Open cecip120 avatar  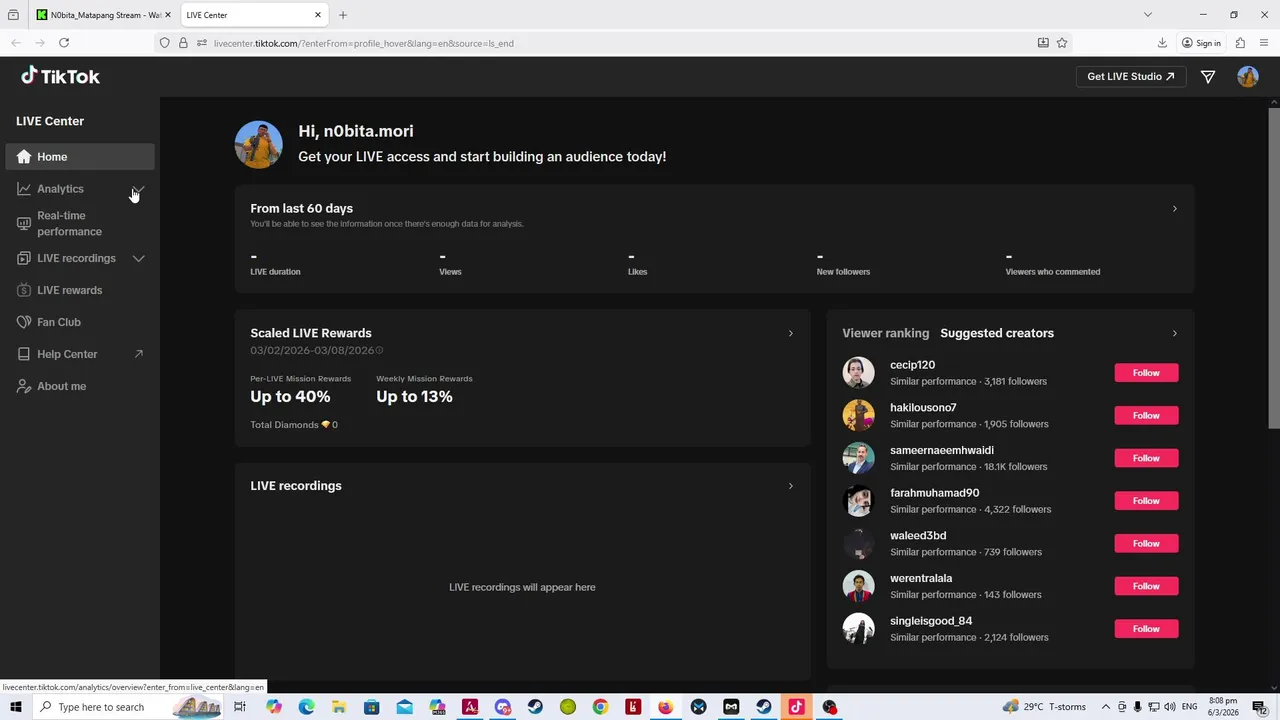pyautogui.click(x=858, y=373)
